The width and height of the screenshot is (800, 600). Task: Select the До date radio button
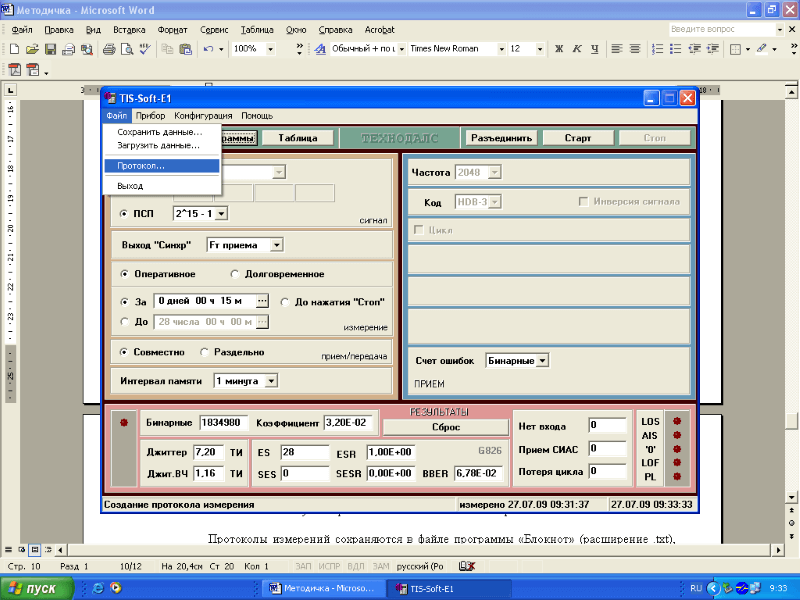coord(124,321)
